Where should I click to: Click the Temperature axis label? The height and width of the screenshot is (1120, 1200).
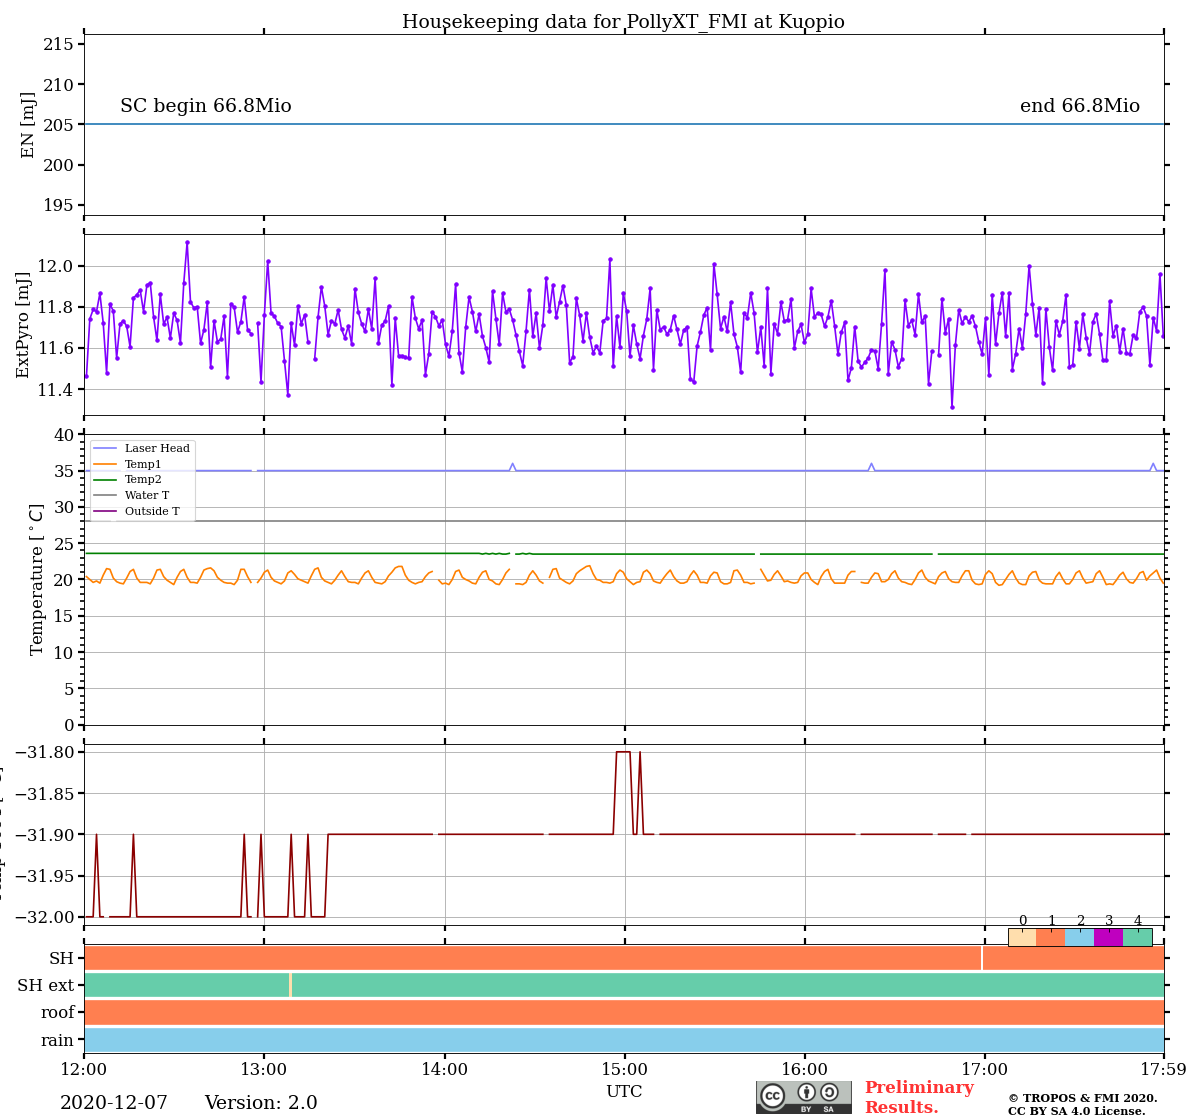(37, 580)
